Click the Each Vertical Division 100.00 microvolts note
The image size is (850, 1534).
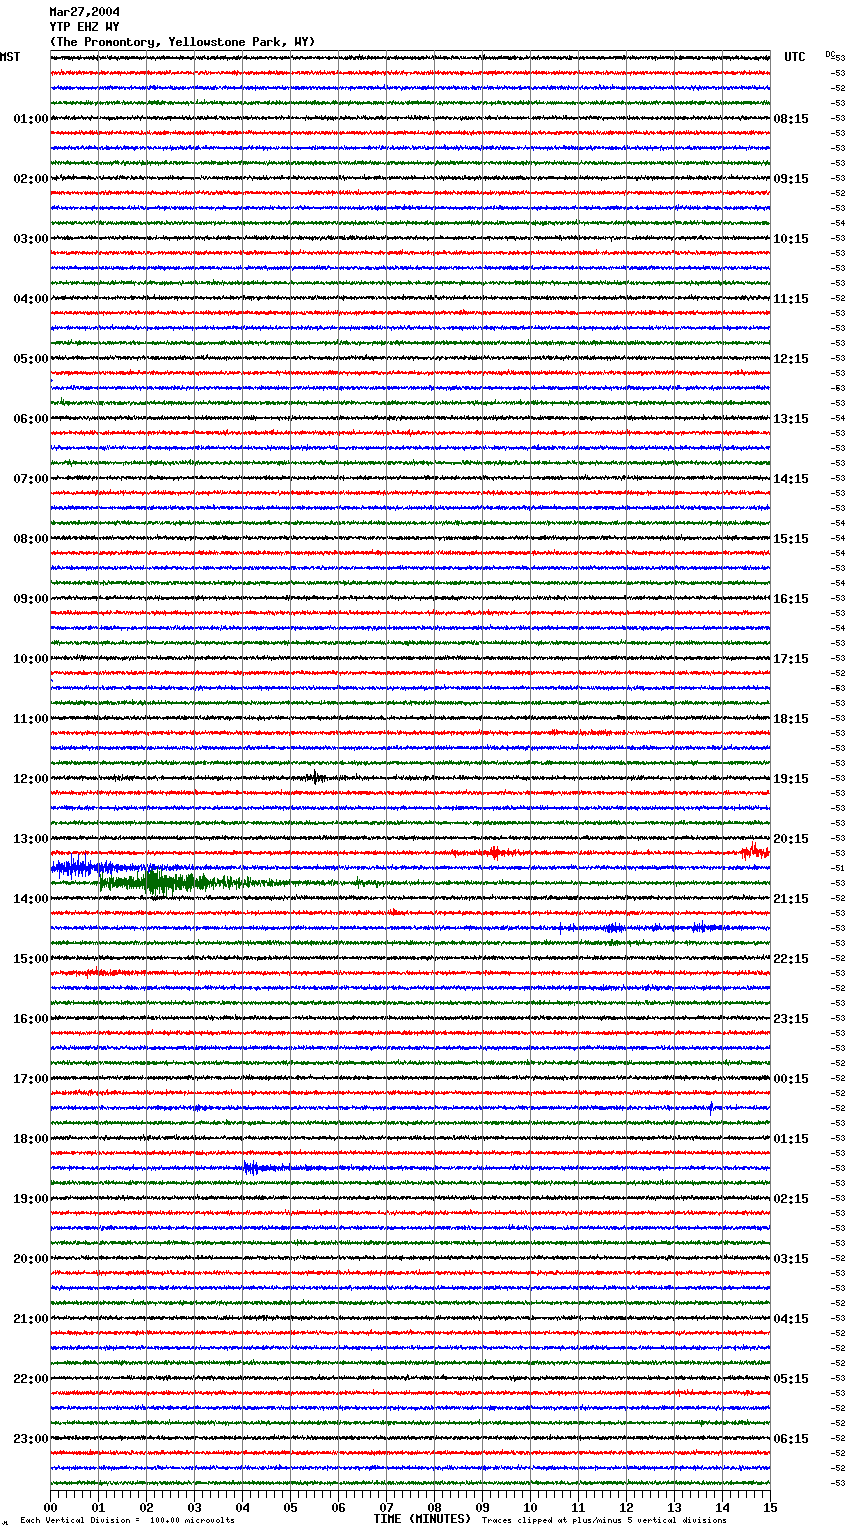(x=127, y=1520)
